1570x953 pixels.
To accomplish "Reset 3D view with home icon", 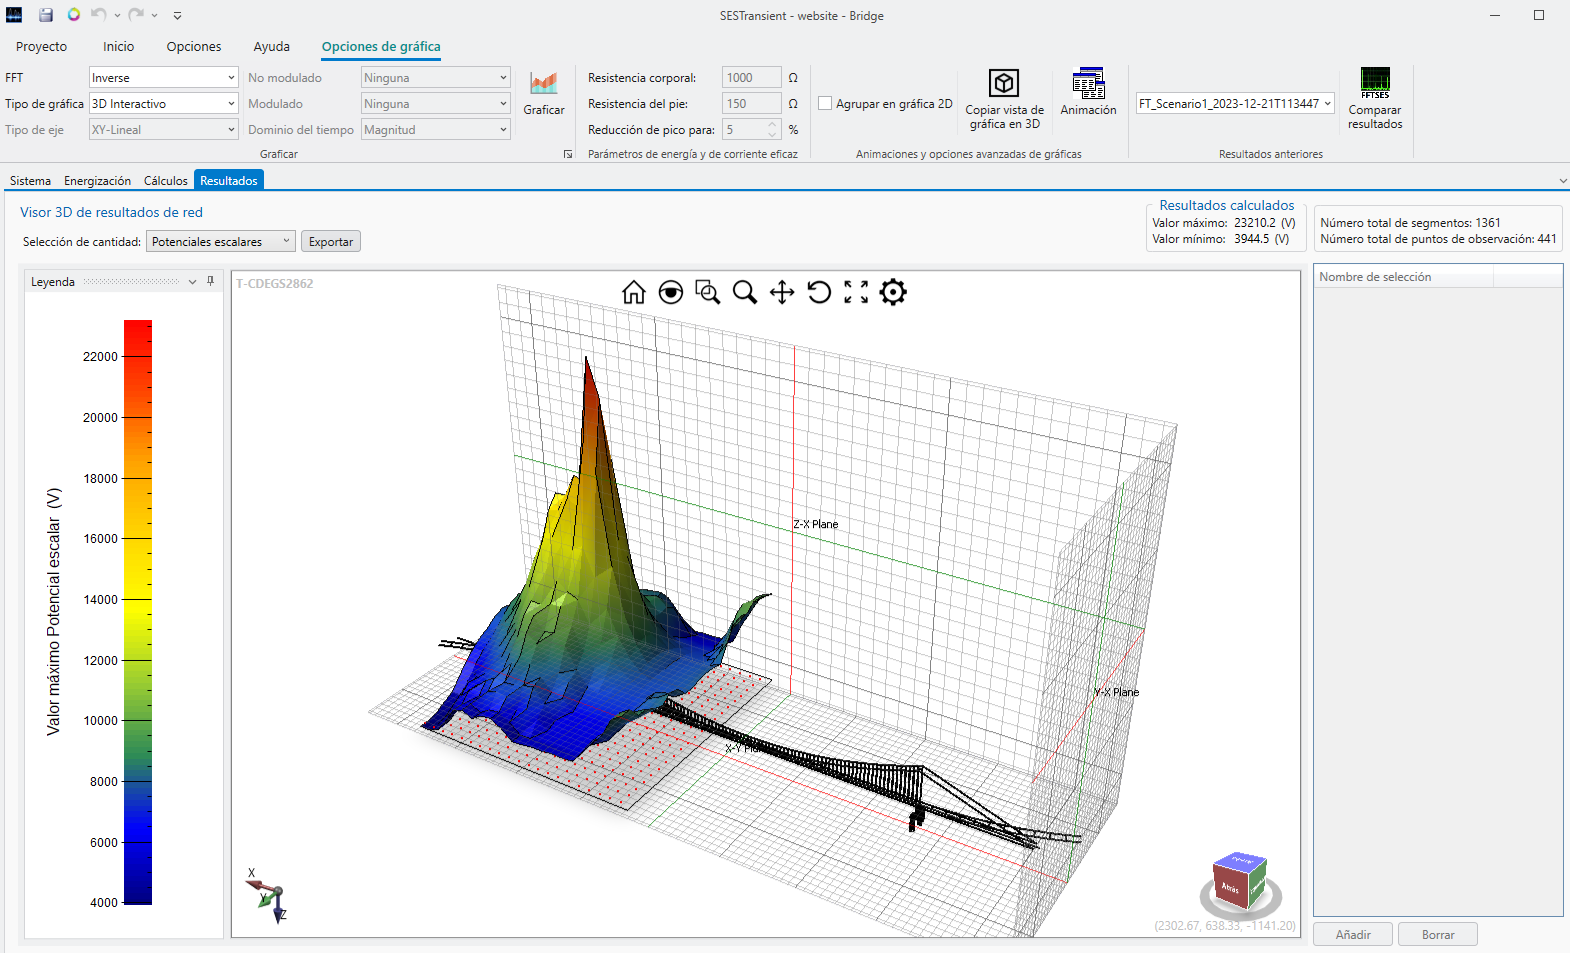I will 634,292.
